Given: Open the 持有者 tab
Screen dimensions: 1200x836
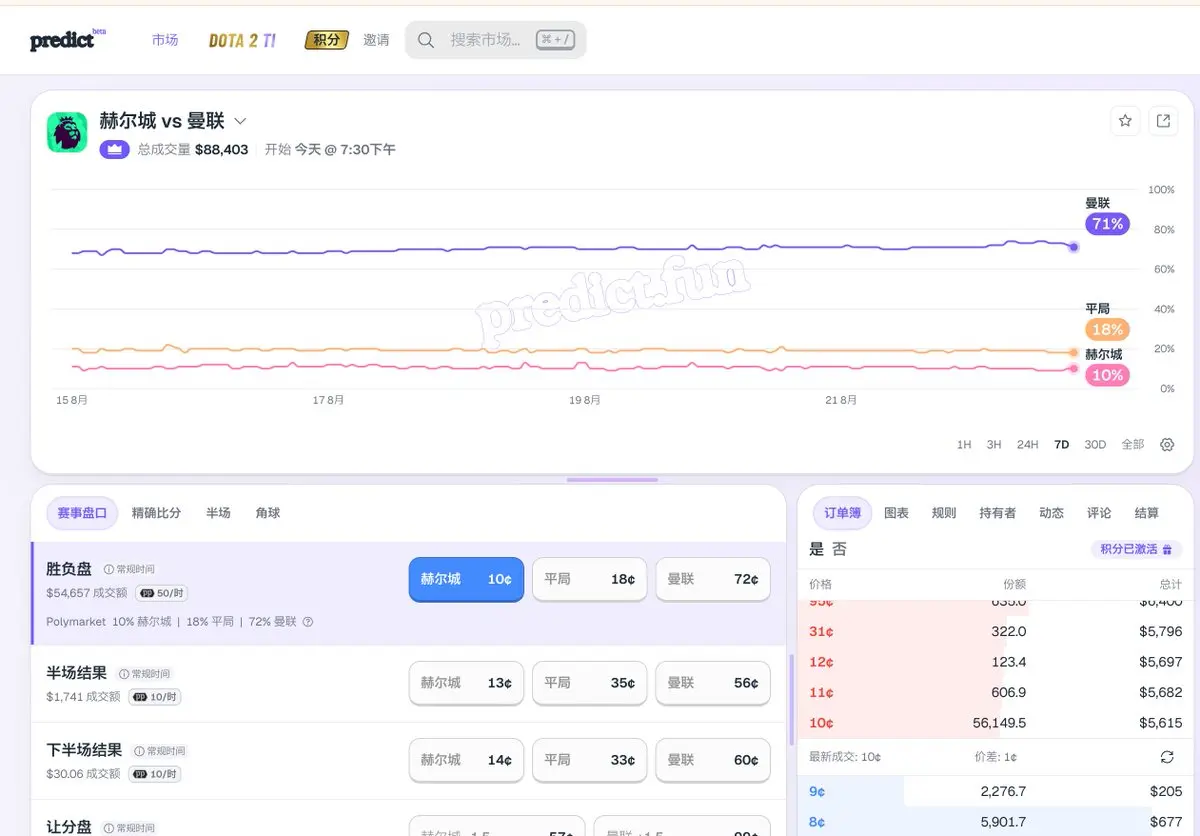Looking at the screenshot, I should [997, 513].
